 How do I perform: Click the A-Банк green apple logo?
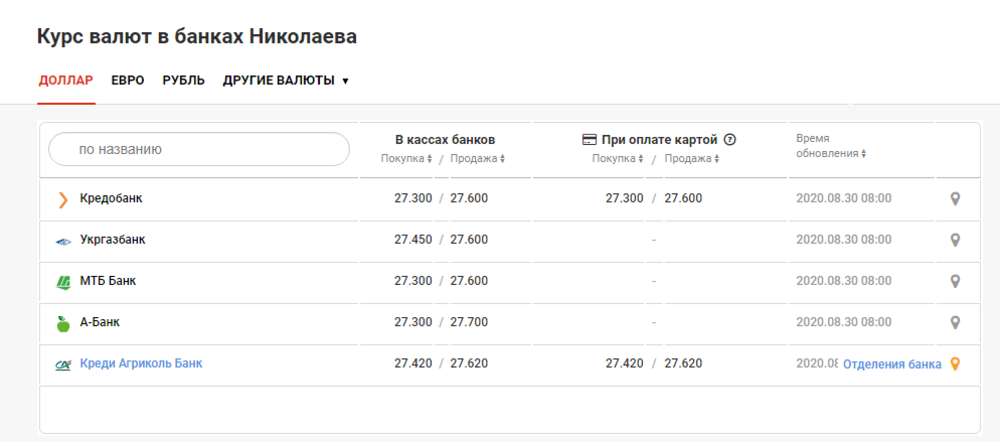(62, 323)
